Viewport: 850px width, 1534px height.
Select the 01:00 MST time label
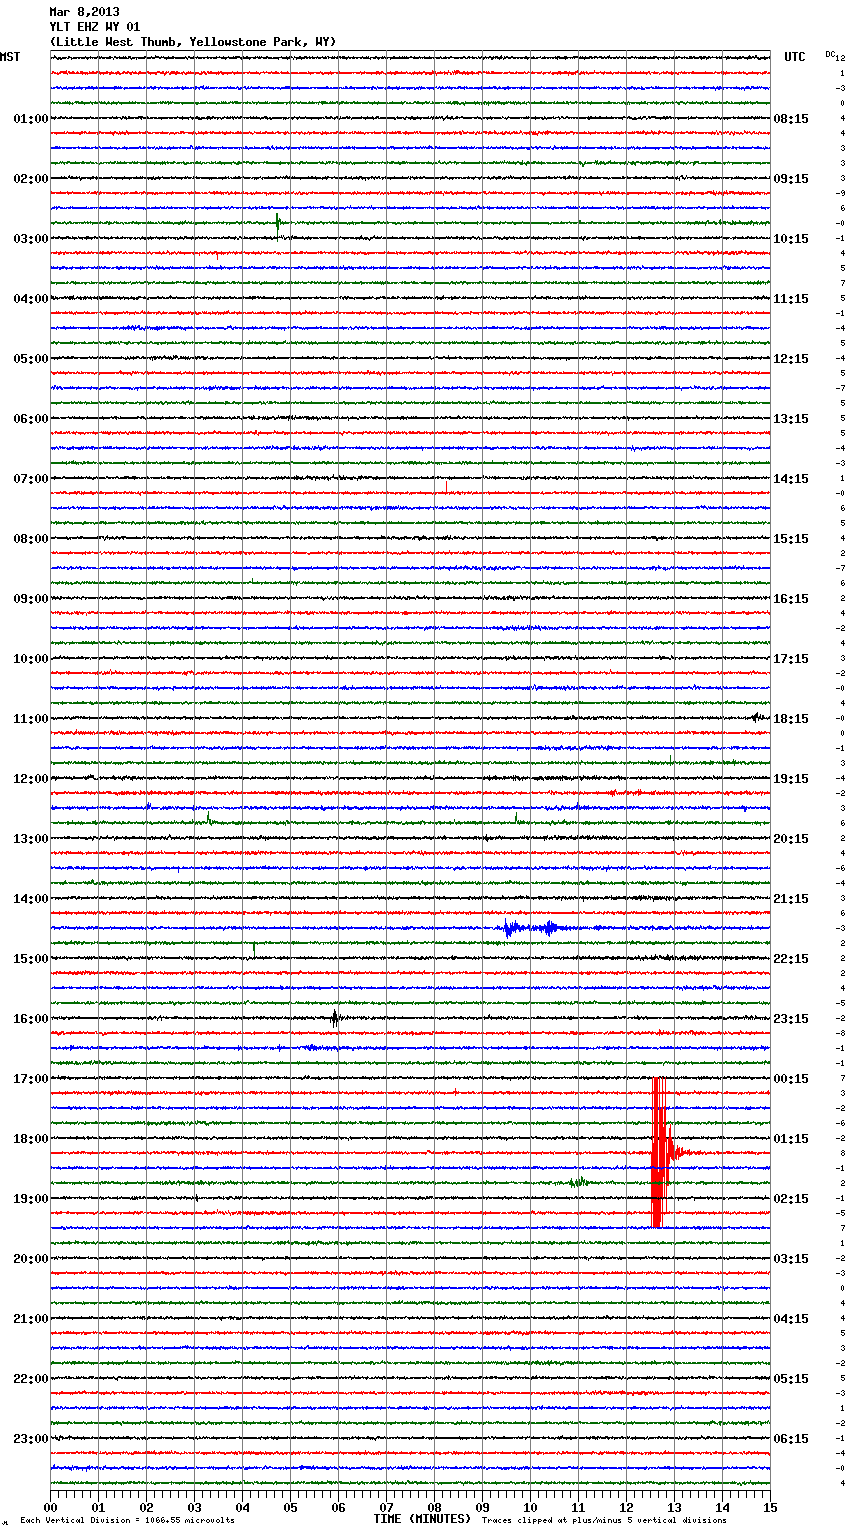[x=31, y=119]
